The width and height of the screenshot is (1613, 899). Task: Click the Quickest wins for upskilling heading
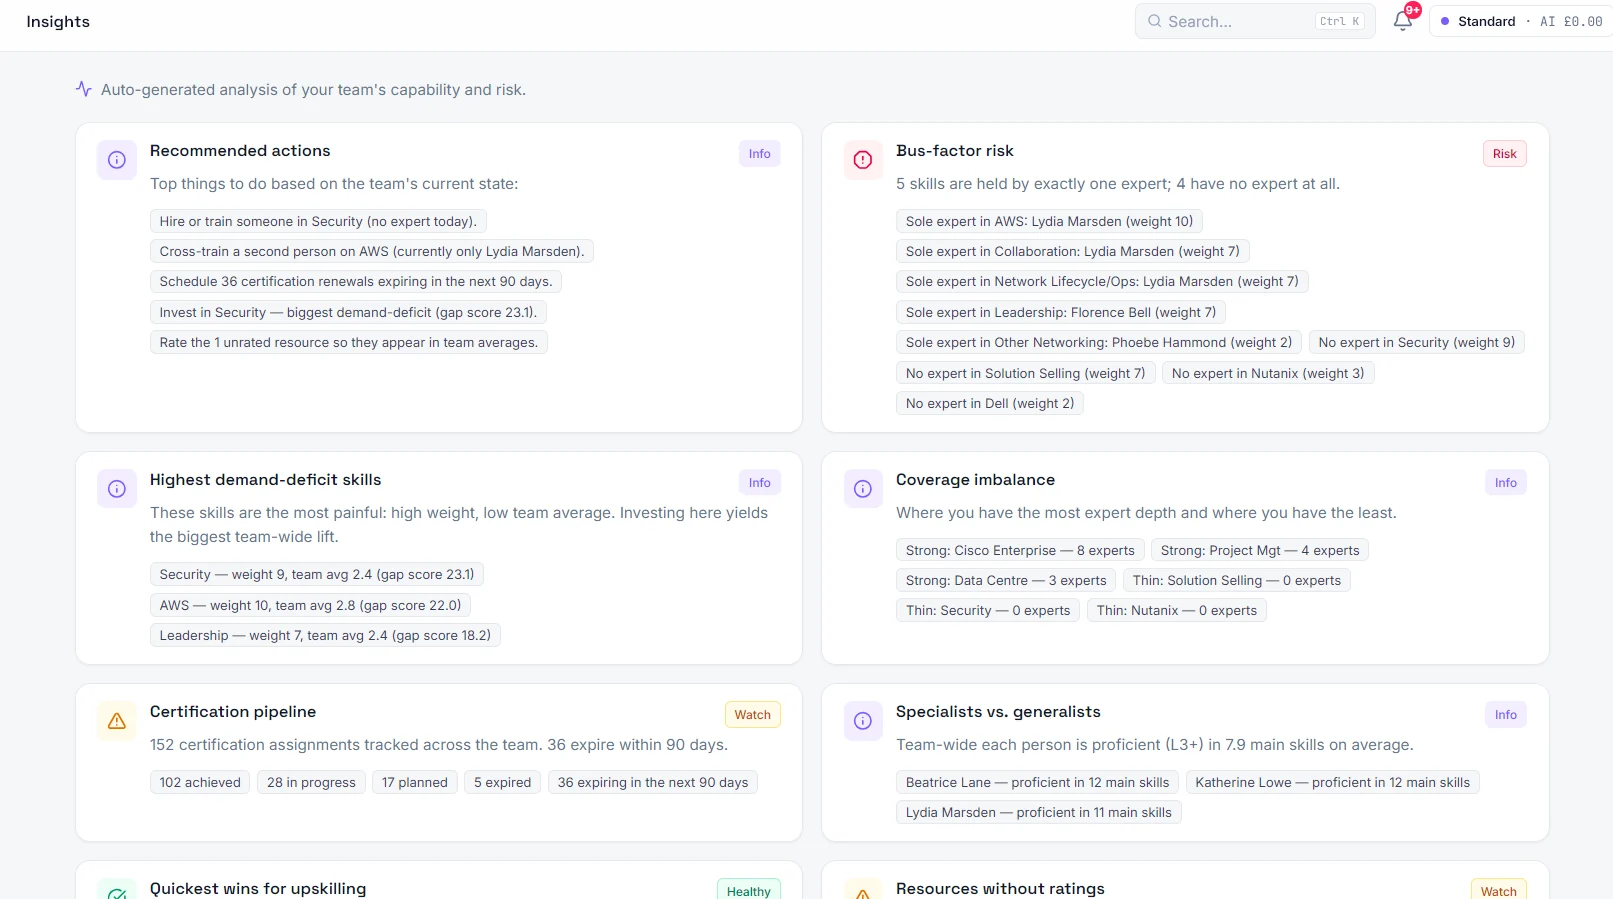pos(258,889)
